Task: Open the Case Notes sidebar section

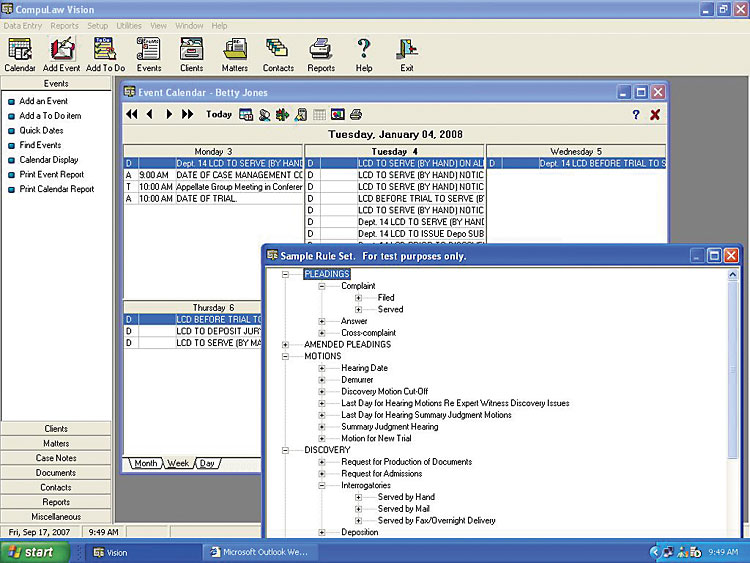Action: [x=56, y=458]
